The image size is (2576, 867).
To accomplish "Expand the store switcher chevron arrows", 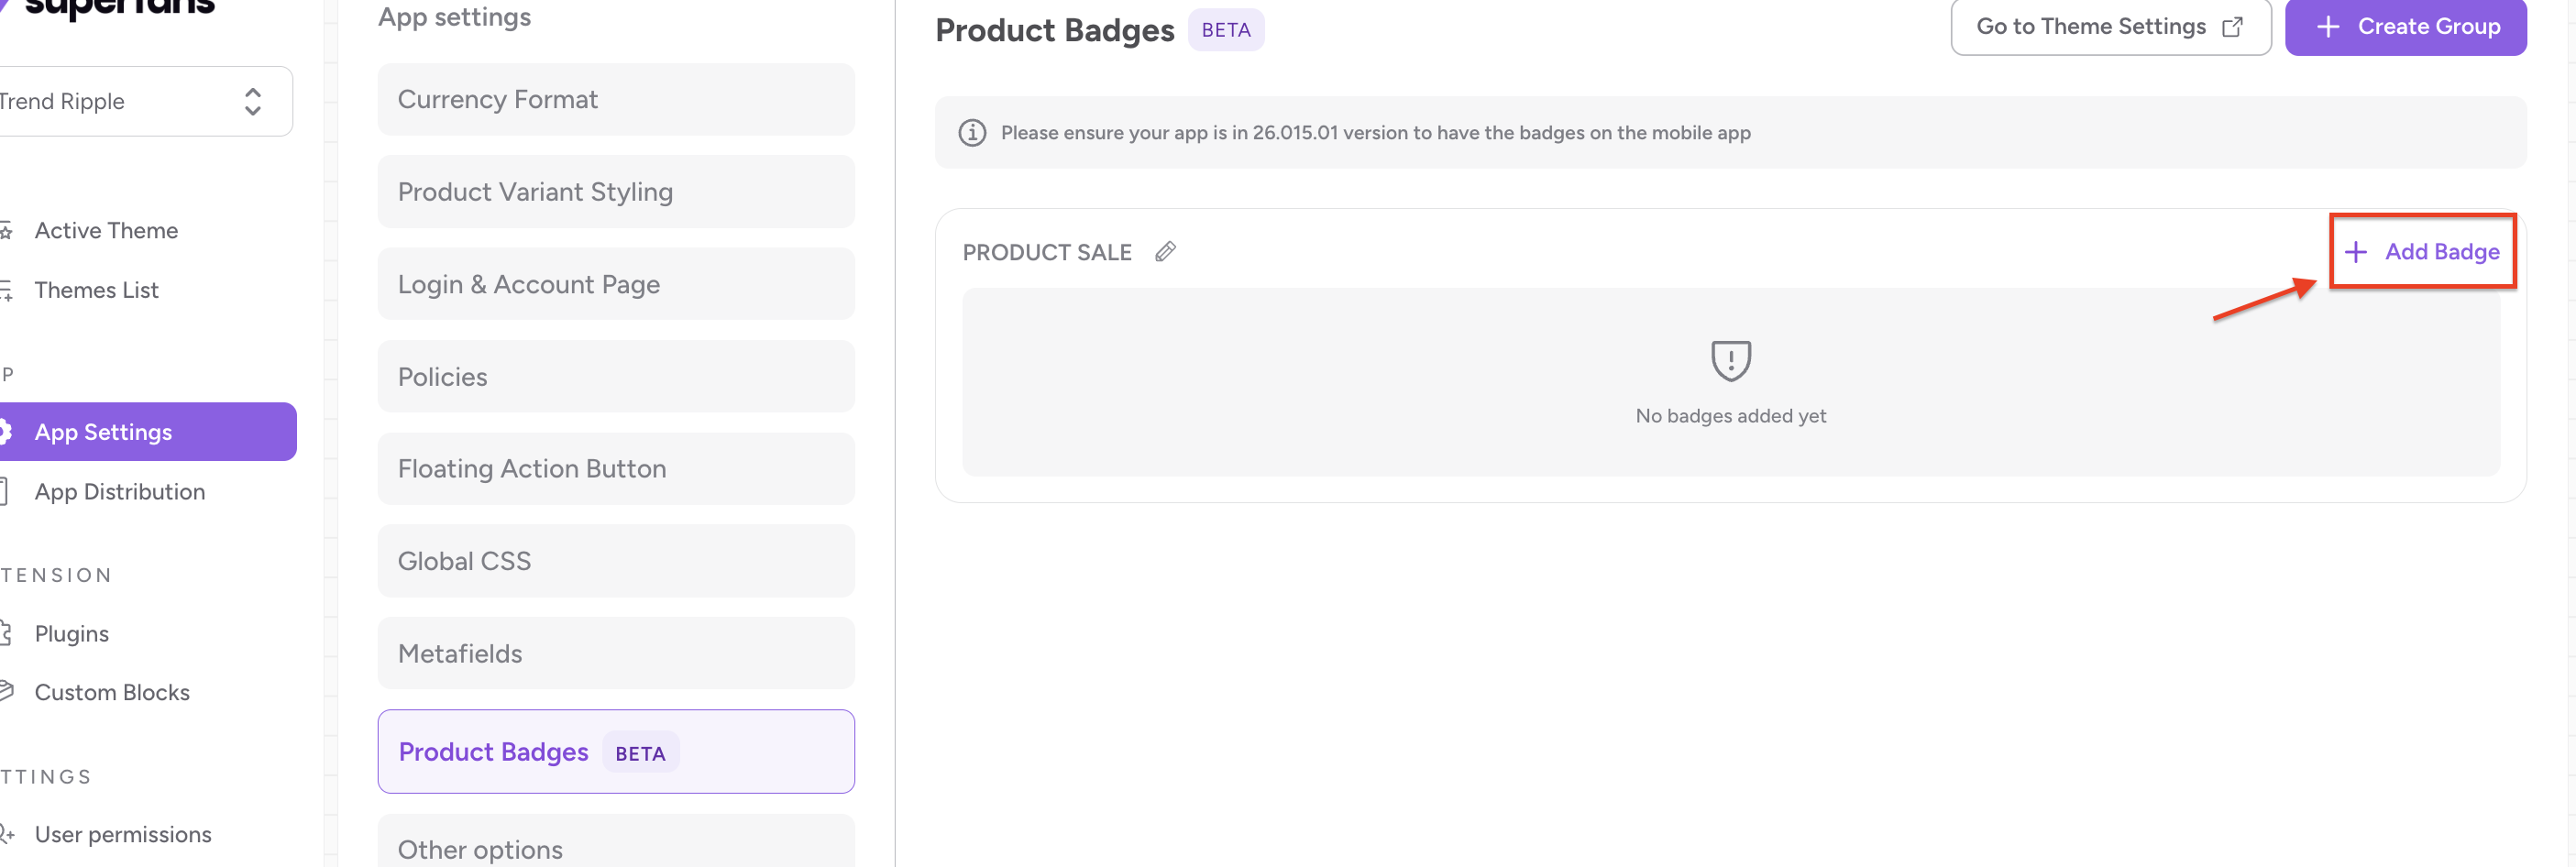I will (x=253, y=102).
